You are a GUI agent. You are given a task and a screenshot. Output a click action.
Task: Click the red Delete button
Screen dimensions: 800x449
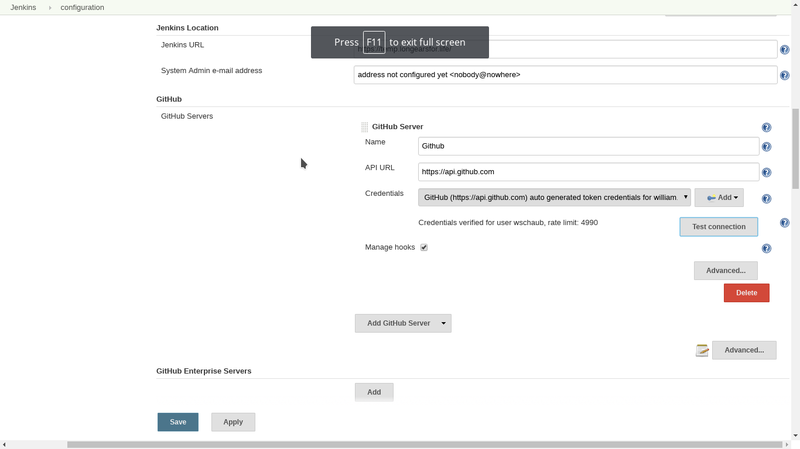tap(746, 293)
